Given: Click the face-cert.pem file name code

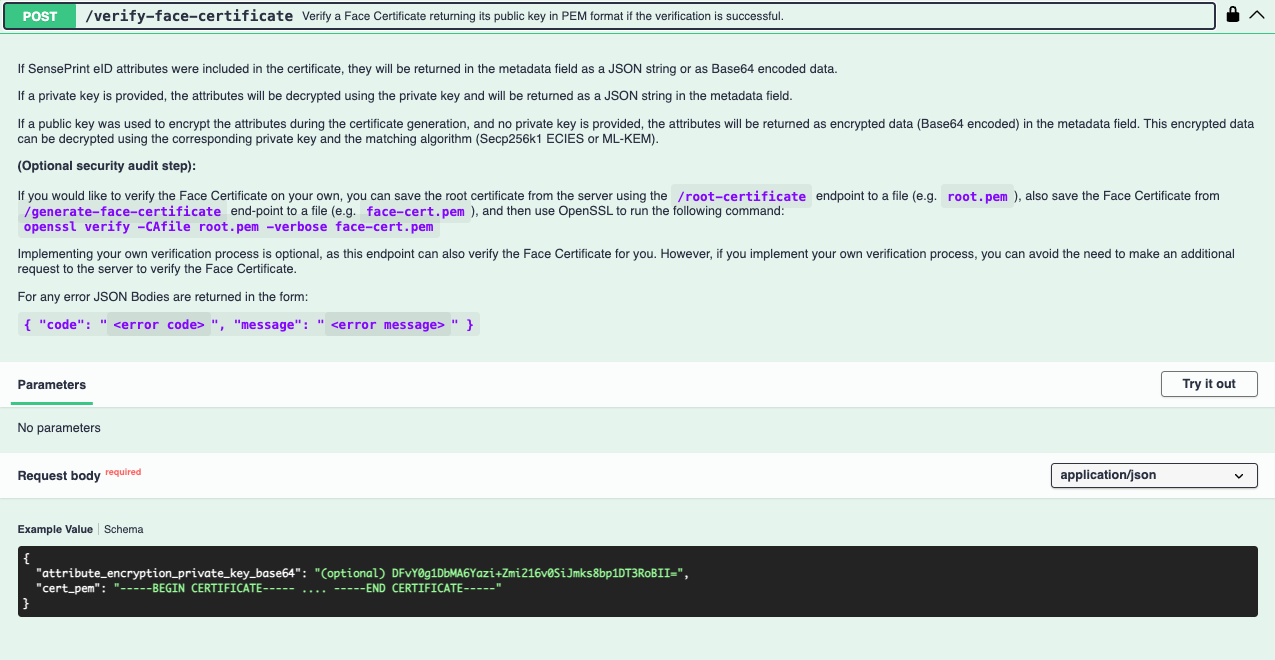Looking at the screenshot, I should (415, 212).
